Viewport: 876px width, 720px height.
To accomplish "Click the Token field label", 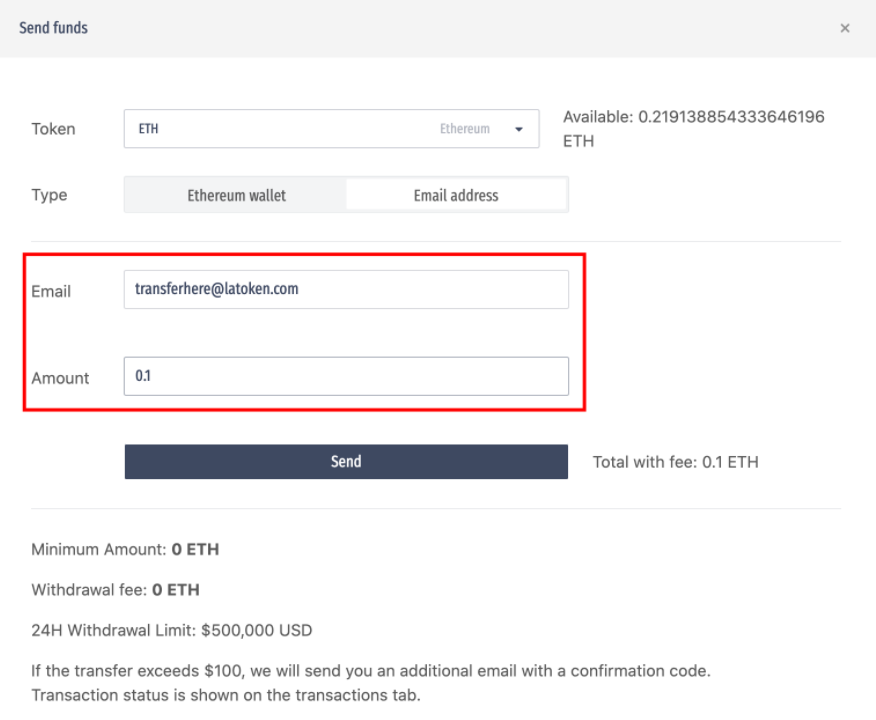I will coord(53,129).
